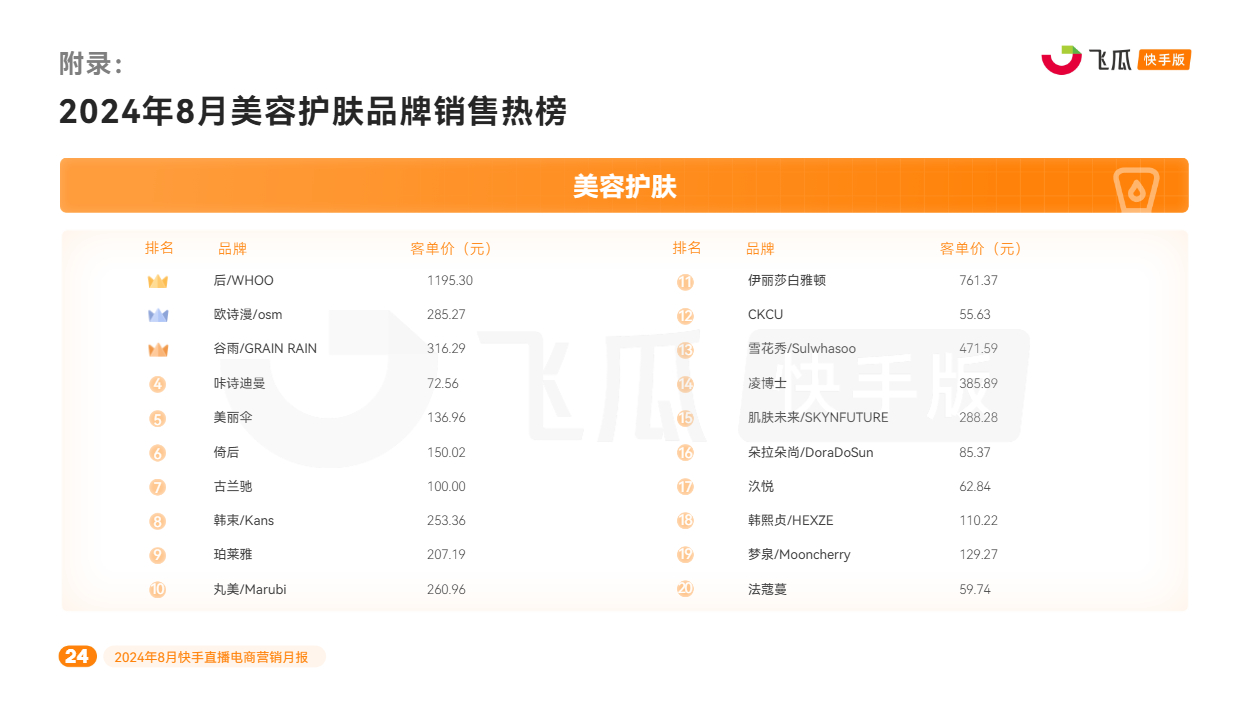The height and width of the screenshot is (703, 1250).
Task: Pick the brand name 伊丽莎白雅顿
Action: pos(787,280)
